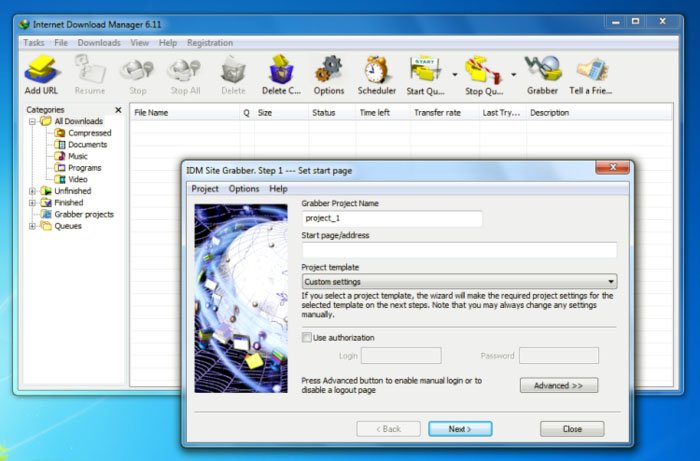Collapse the All Downloads tree node
Viewport: 700px width, 461px height.
click(x=32, y=121)
